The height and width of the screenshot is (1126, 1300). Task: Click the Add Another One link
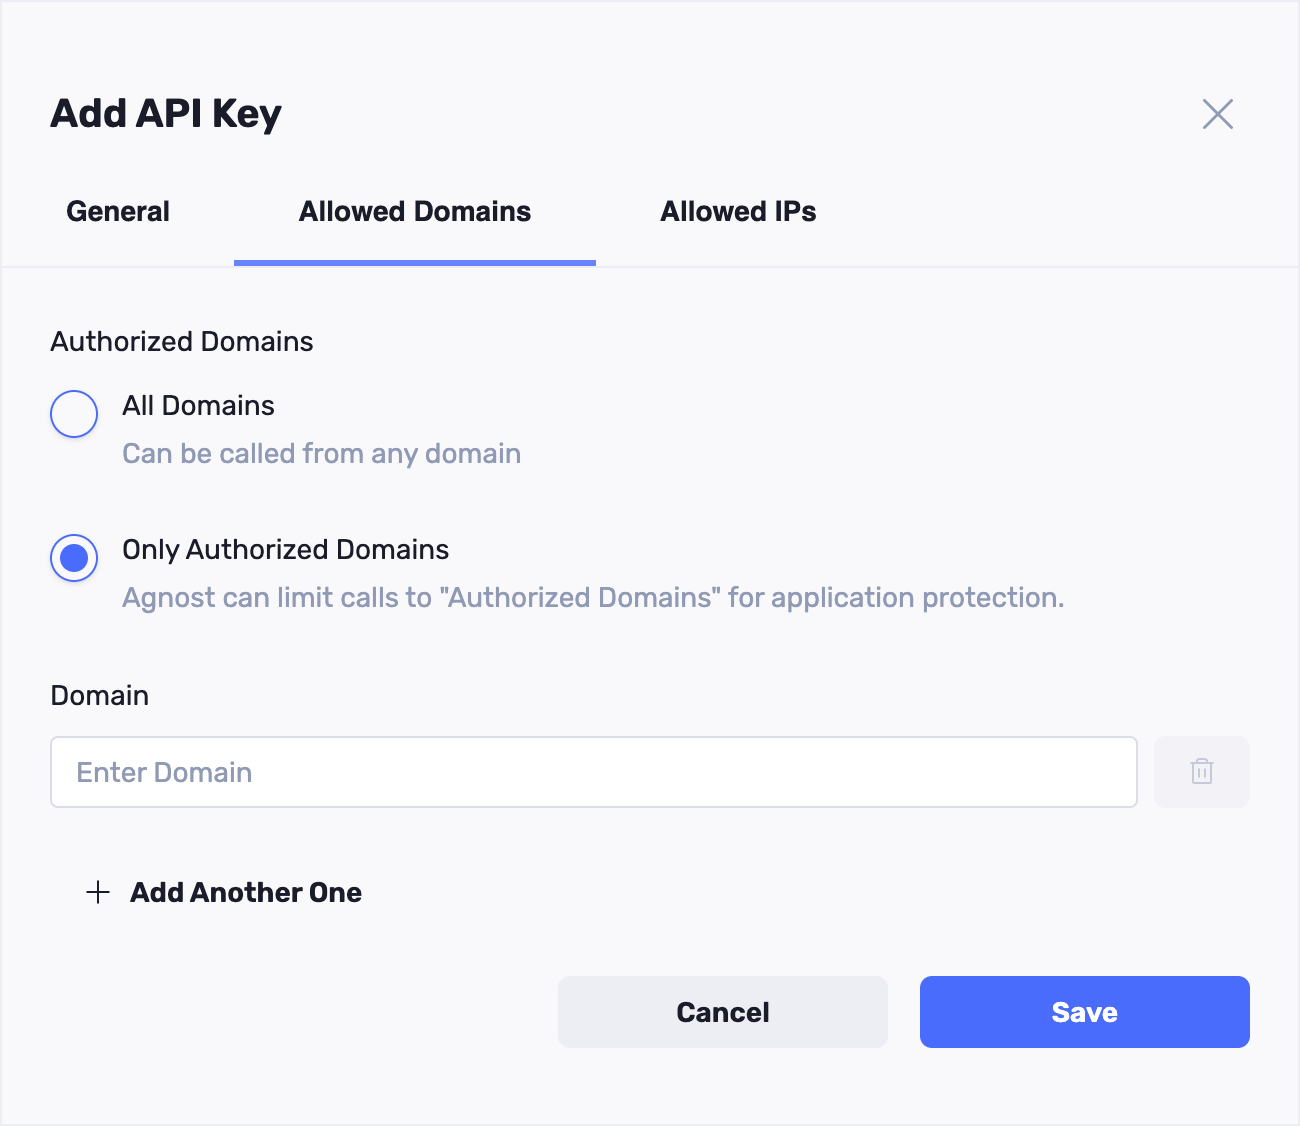246,892
